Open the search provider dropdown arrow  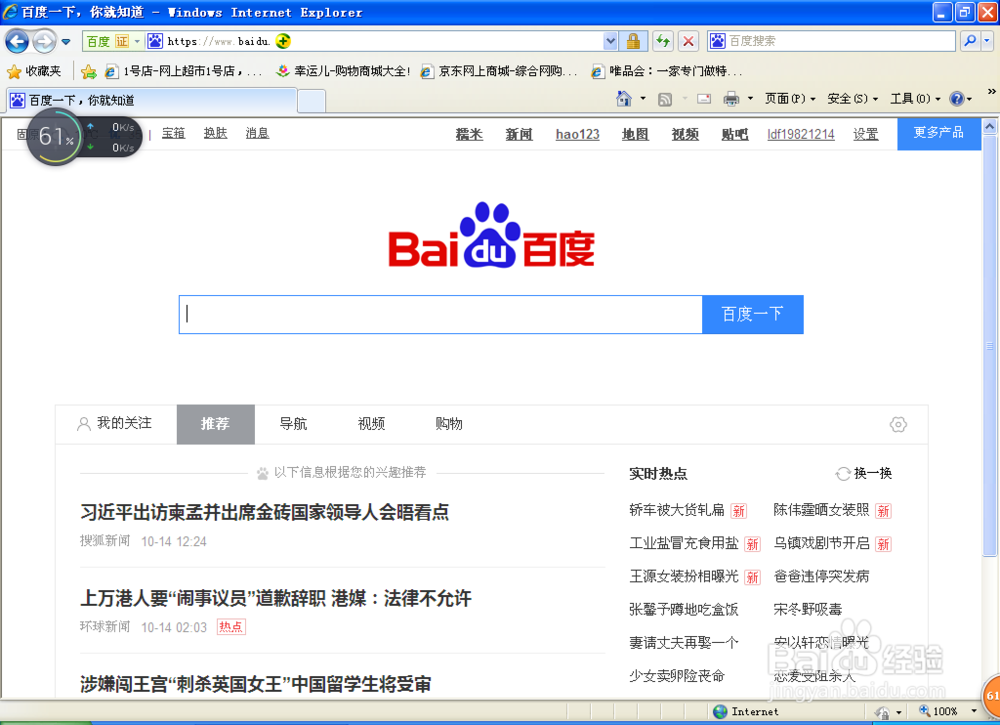(987, 41)
